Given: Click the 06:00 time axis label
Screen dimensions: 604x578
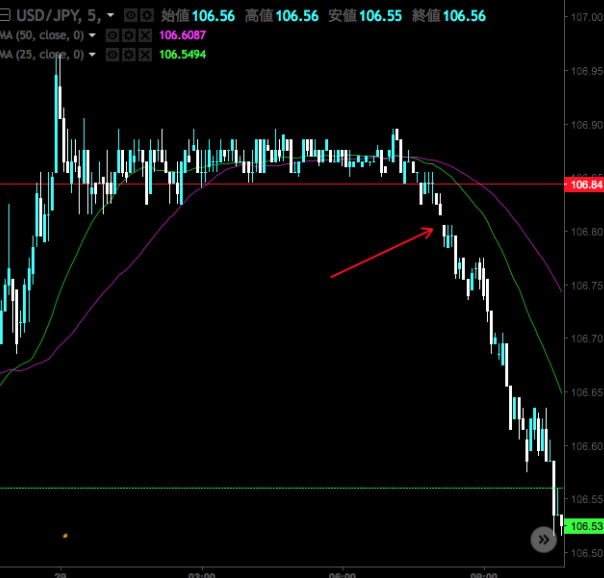Looking at the screenshot, I should tap(342, 575).
